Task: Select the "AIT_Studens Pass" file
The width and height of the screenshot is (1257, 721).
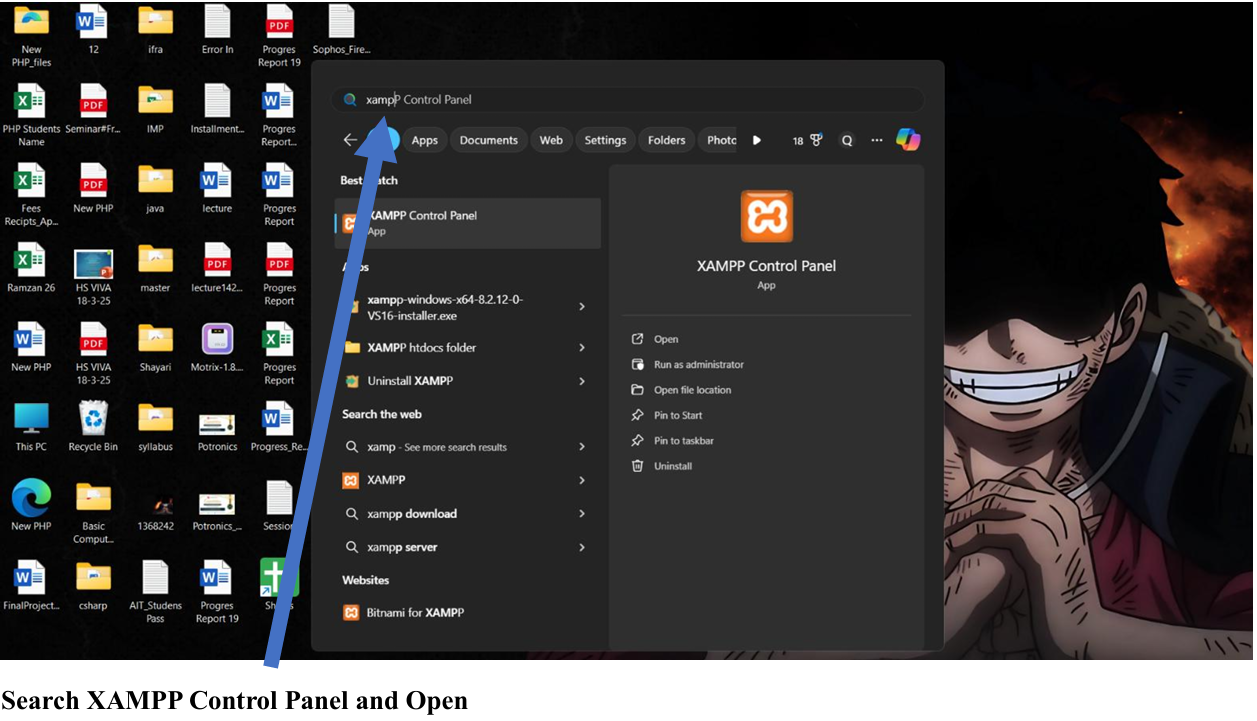Action: [x=155, y=590]
